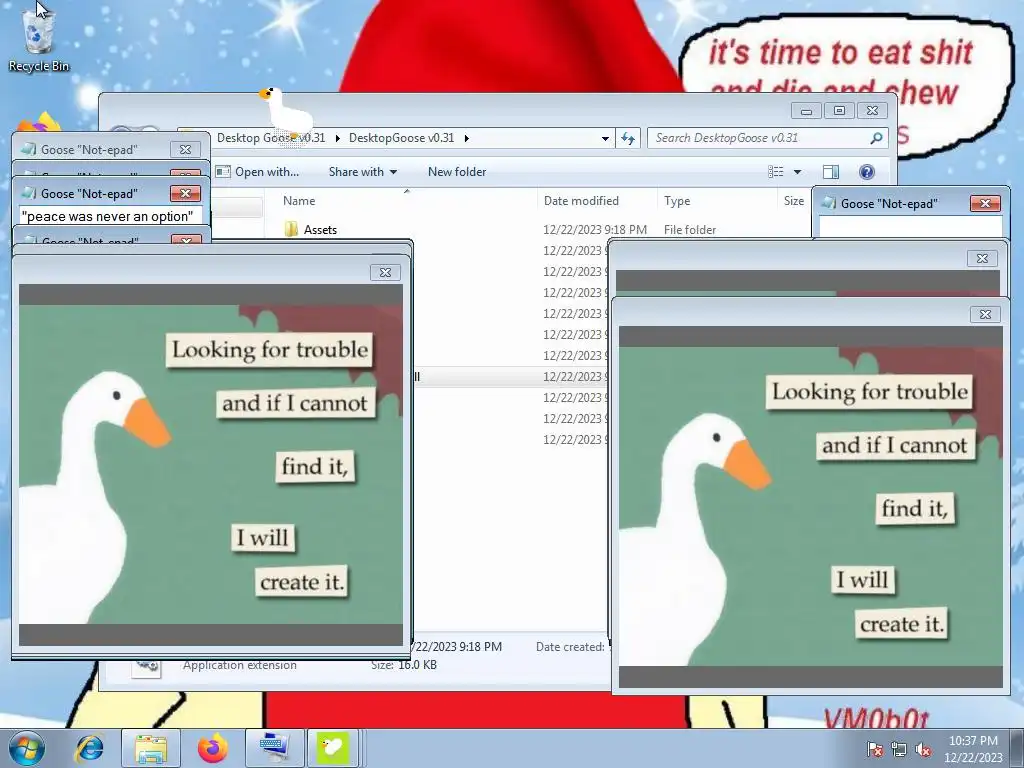Close the topmost left Goose "Not-epad" window
This screenshot has width=1024, height=768.
[x=185, y=150]
